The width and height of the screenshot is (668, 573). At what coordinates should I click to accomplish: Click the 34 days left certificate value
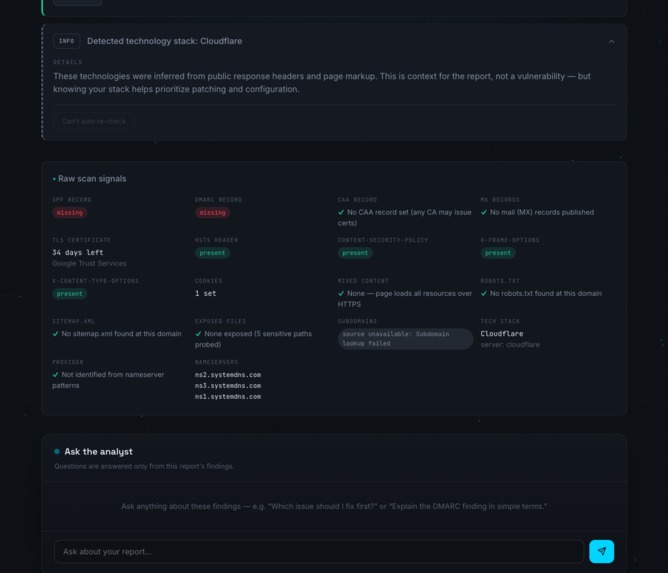(x=78, y=253)
